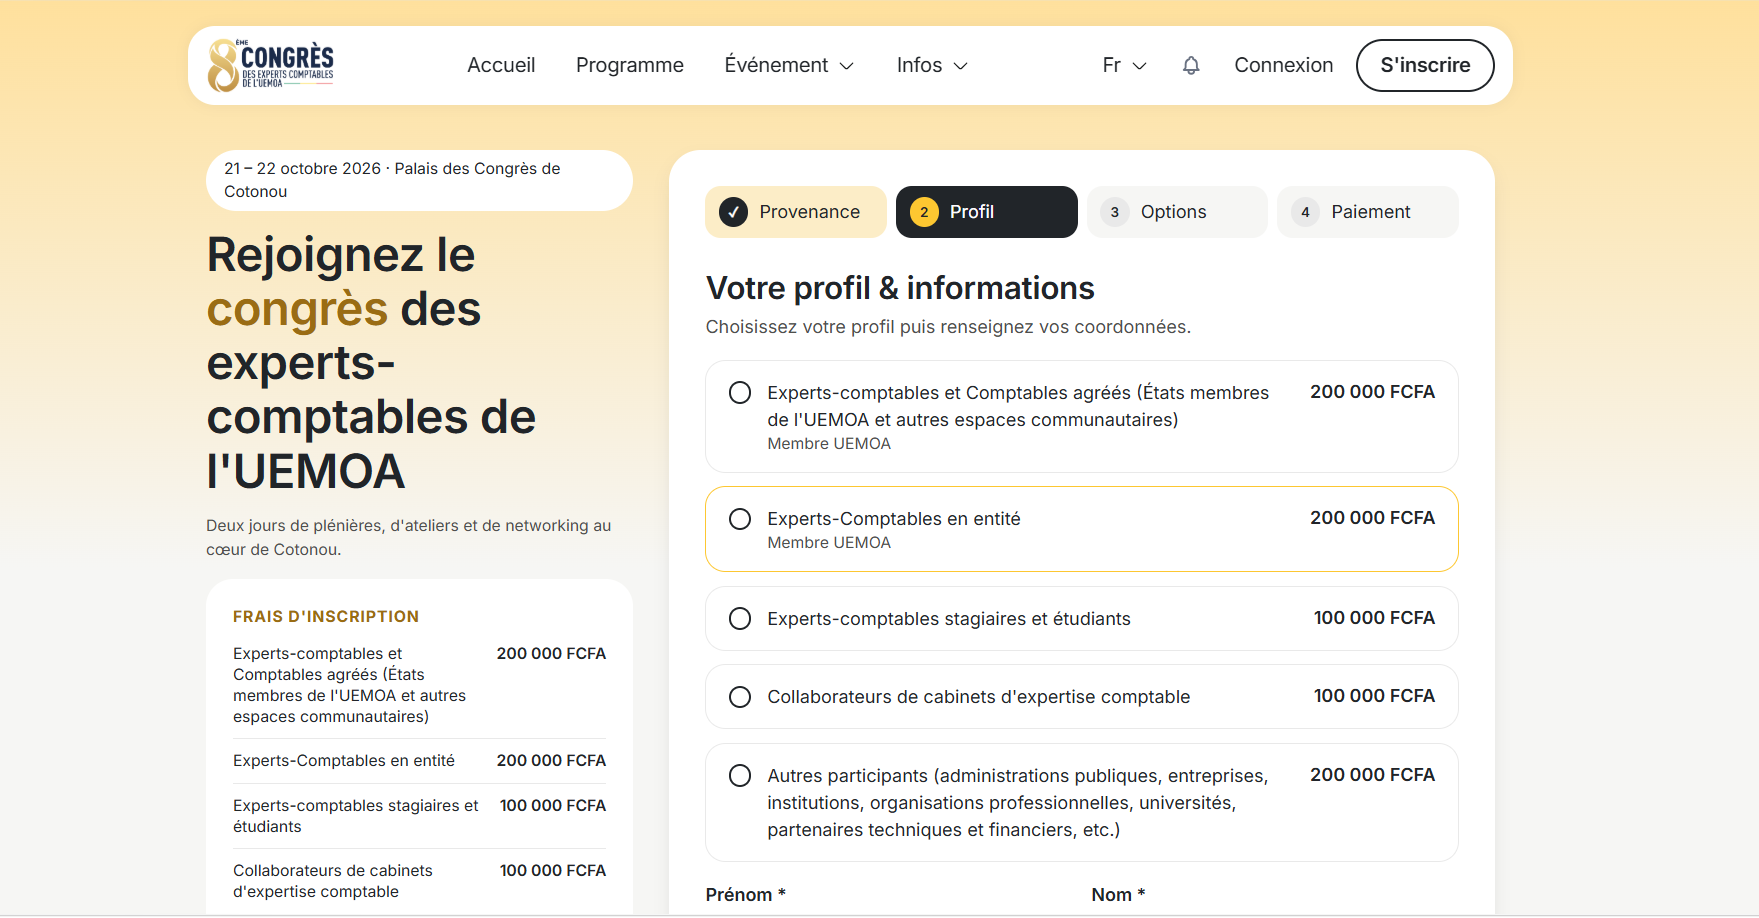Click the FRAIS D'INSCRIPTION heading
The image size is (1759, 918).
coord(326,617)
